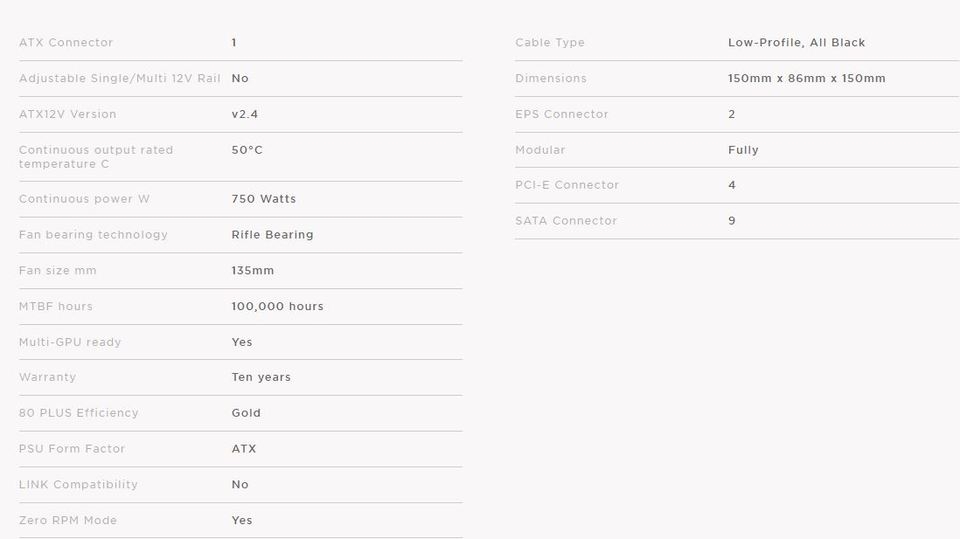The height and width of the screenshot is (539, 960).
Task: Click the SATA Connector label
Action: (x=566, y=221)
